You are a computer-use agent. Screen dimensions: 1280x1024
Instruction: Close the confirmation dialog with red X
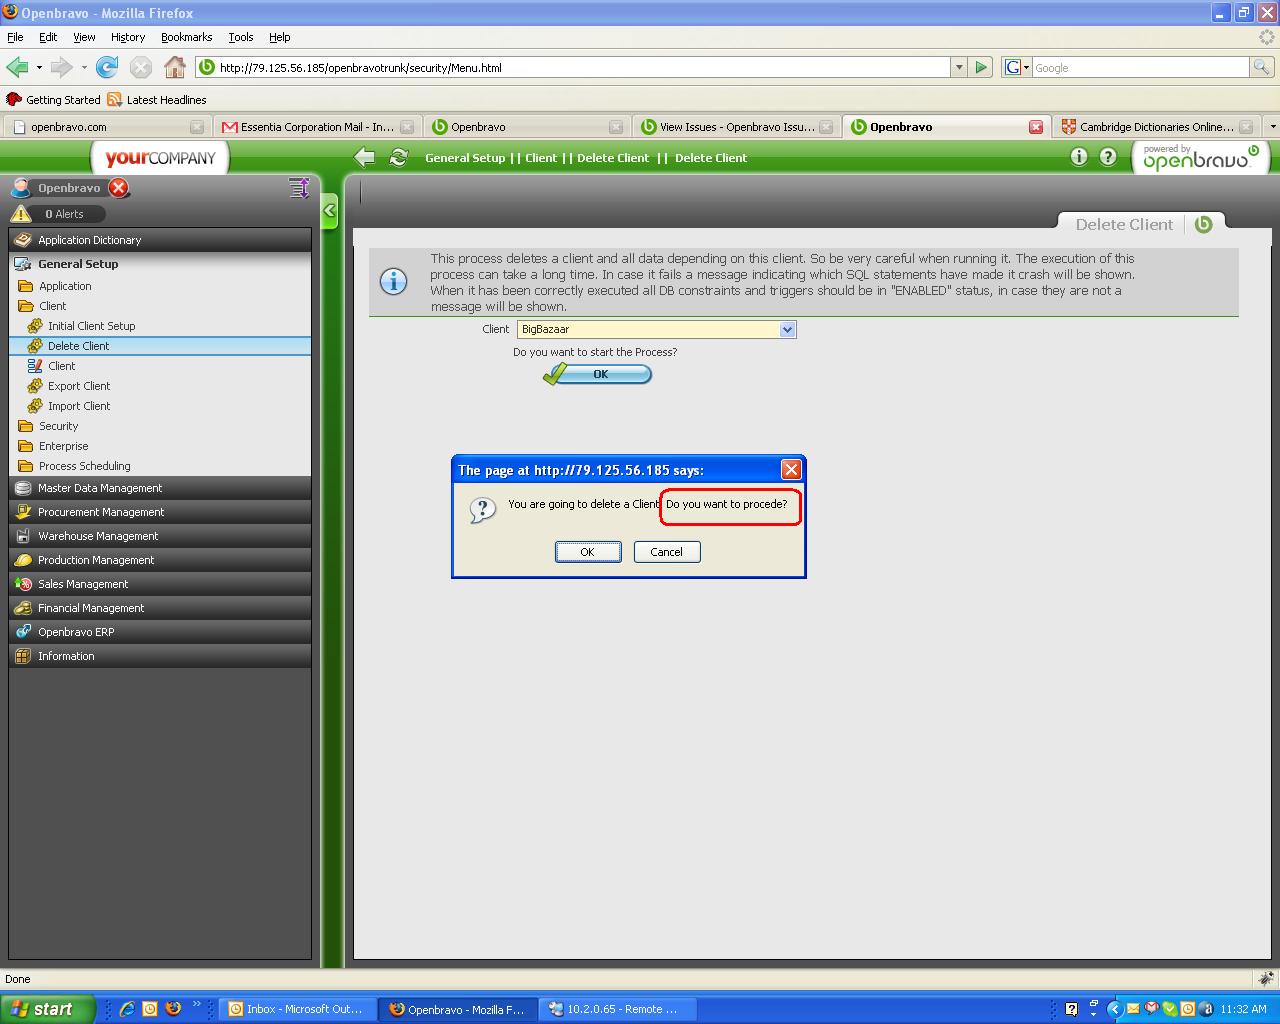[791, 469]
